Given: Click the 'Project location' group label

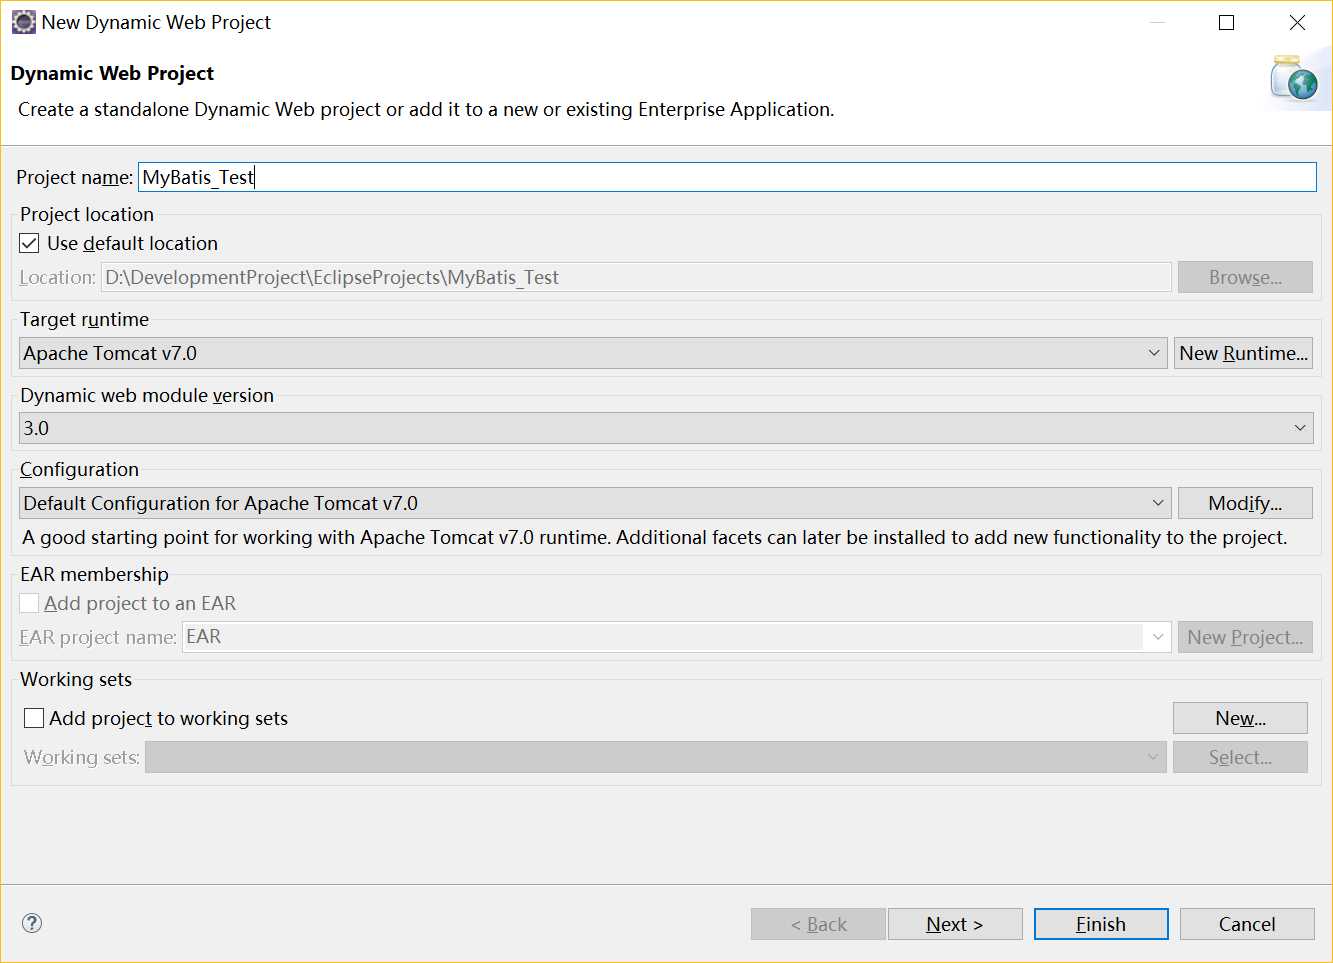Looking at the screenshot, I should [87, 214].
